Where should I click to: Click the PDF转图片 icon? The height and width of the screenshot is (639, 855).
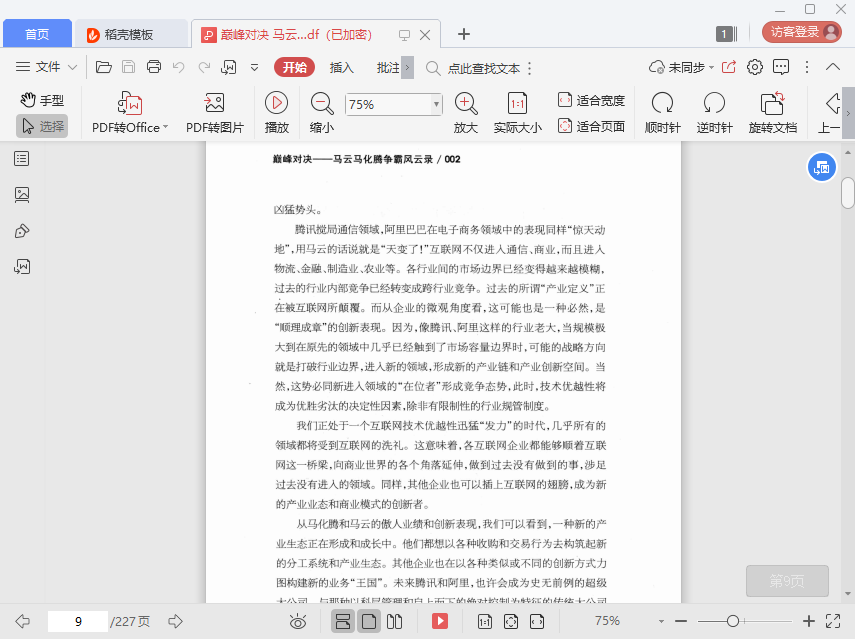[214, 103]
